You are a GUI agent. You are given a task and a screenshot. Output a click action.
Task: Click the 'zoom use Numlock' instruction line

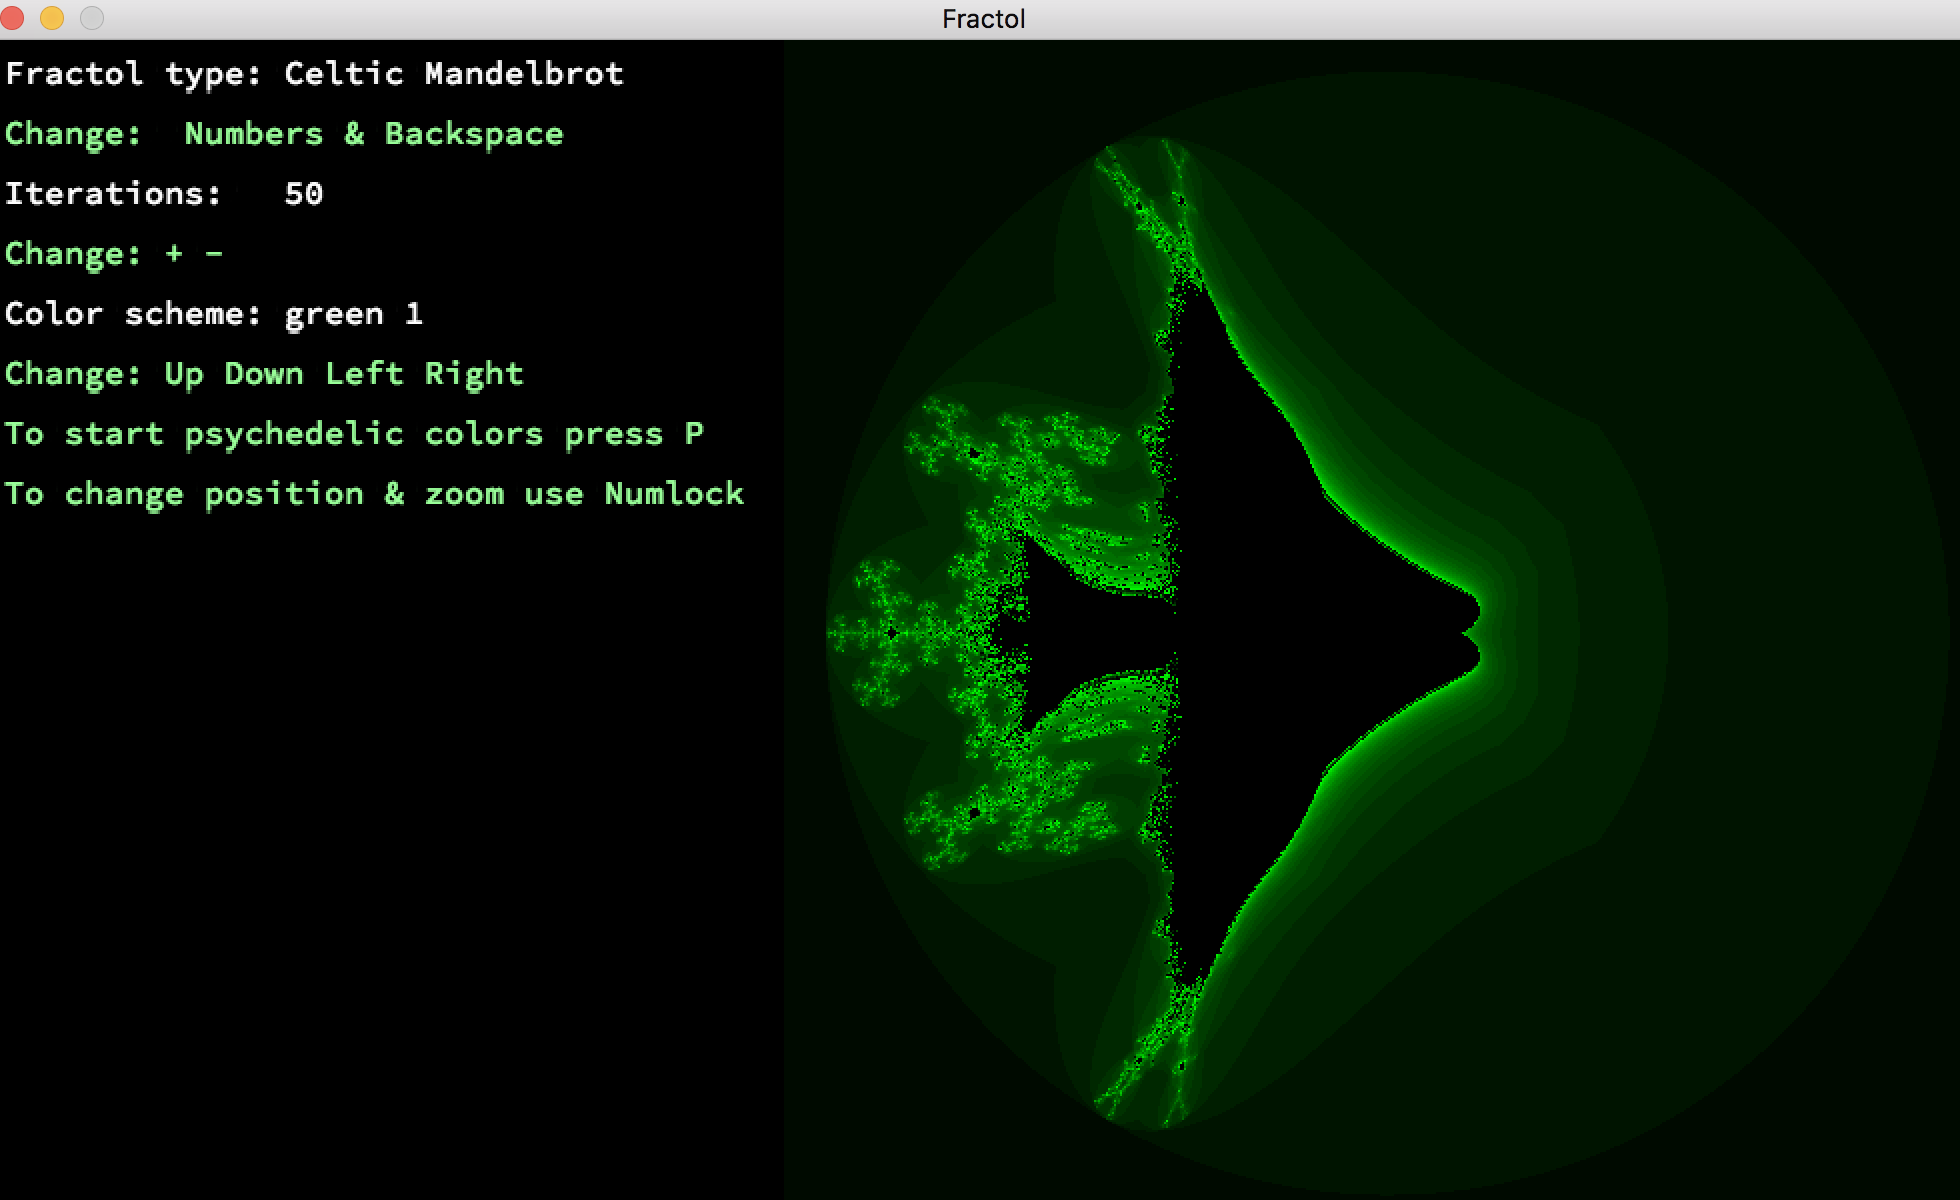coord(373,494)
